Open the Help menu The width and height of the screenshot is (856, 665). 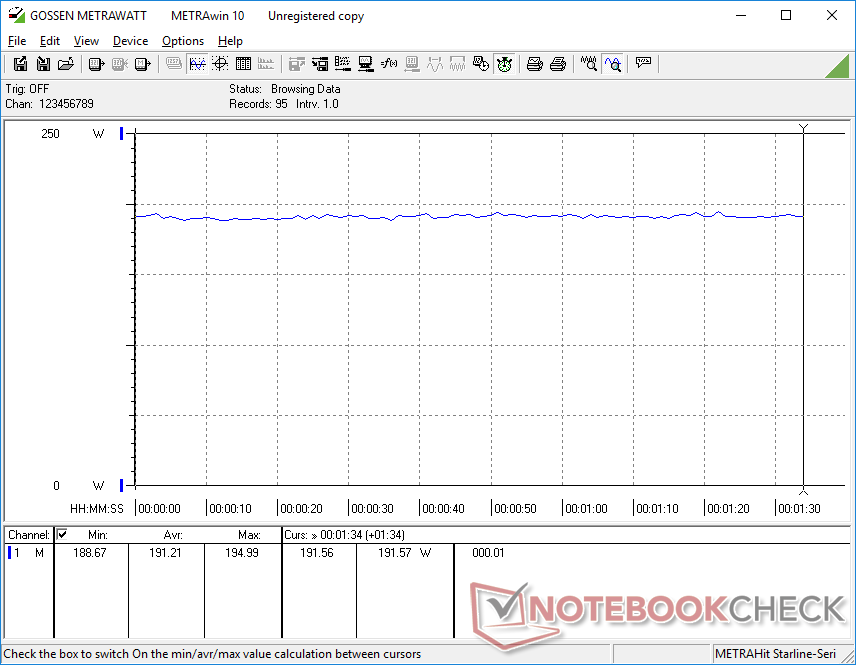(230, 41)
